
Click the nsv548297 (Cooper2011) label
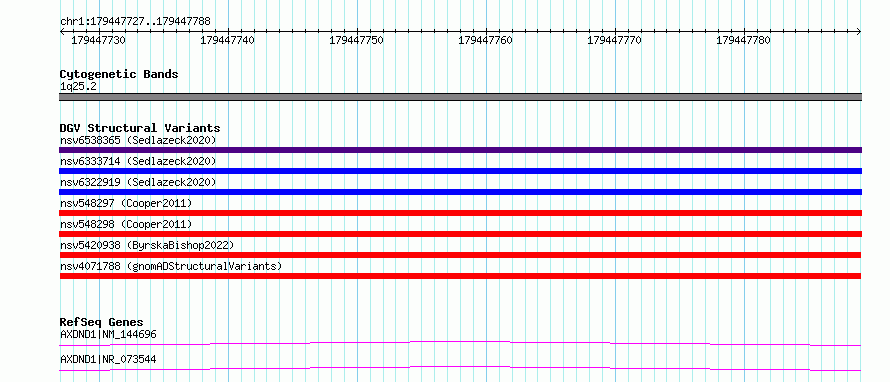(x=126, y=203)
